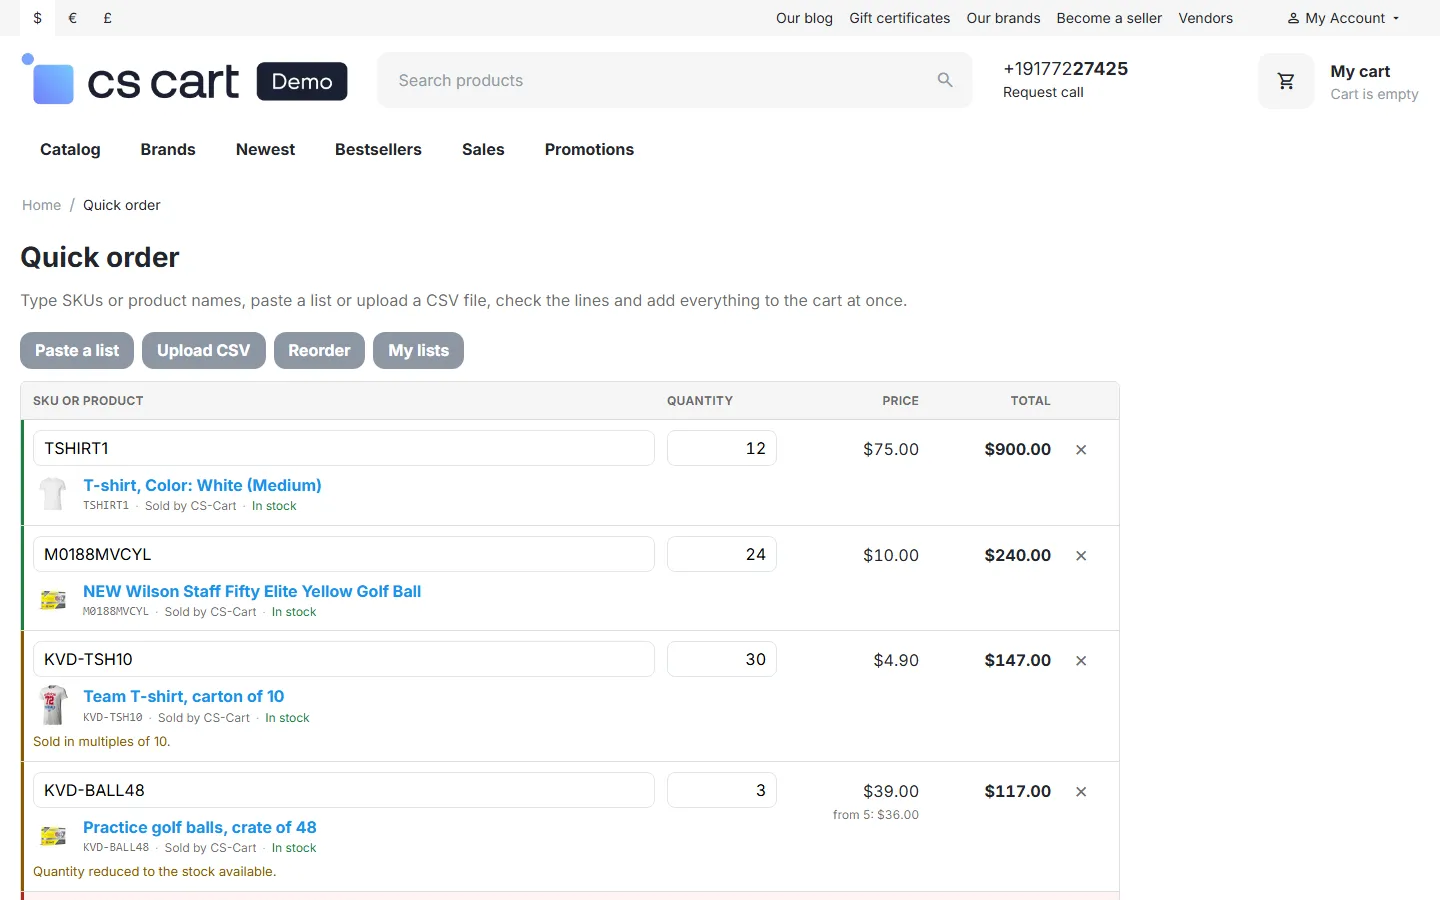Image resolution: width=1440 pixels, height=900 pixels.
Task: Go to Home in the breadcrumb
Action: [x=41, y=205]
